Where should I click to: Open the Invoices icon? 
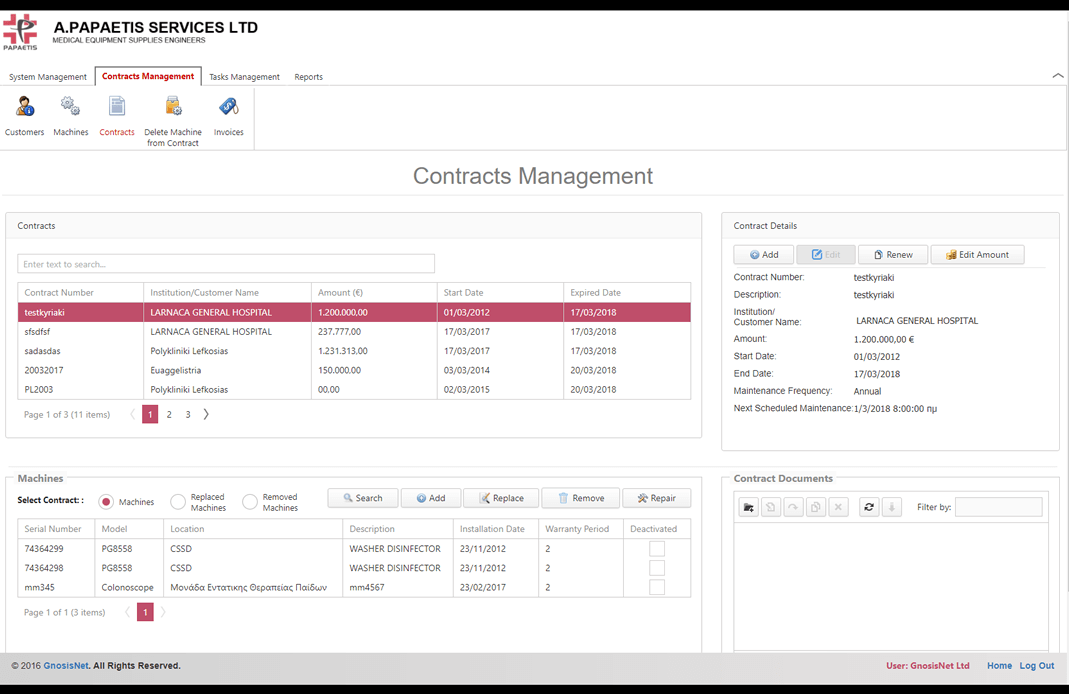pos(228,107)
